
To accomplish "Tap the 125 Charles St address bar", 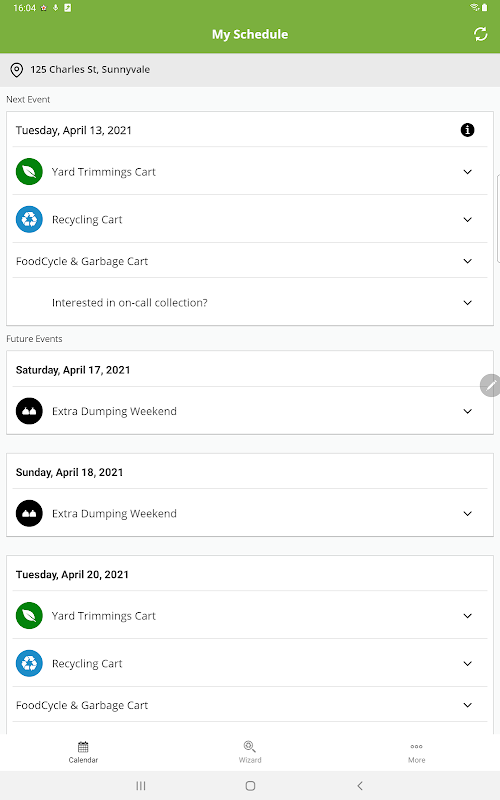I will click(x=250, y=70).
